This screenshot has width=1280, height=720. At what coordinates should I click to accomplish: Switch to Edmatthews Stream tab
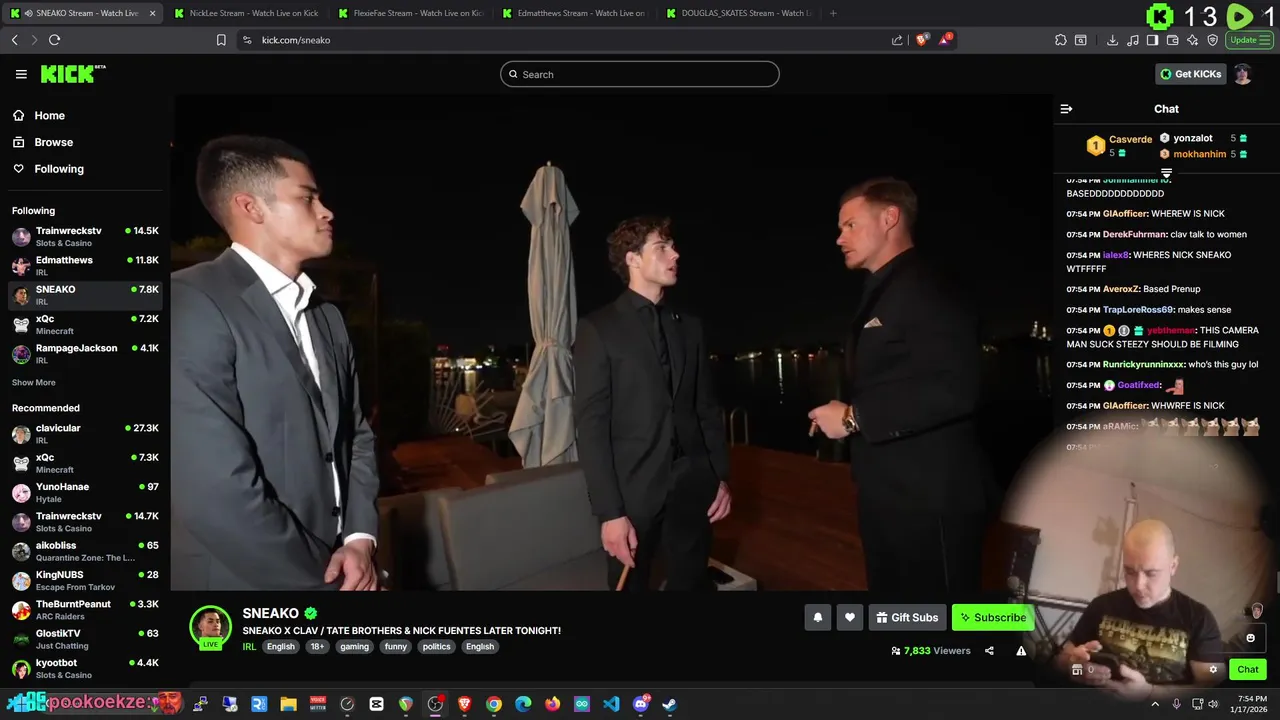(574, 13)
